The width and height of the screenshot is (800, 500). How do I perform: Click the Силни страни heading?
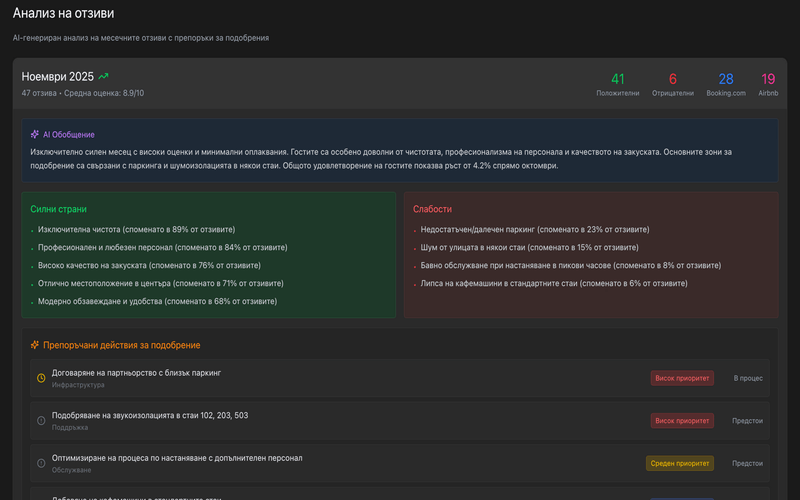(x=58, y=209)
